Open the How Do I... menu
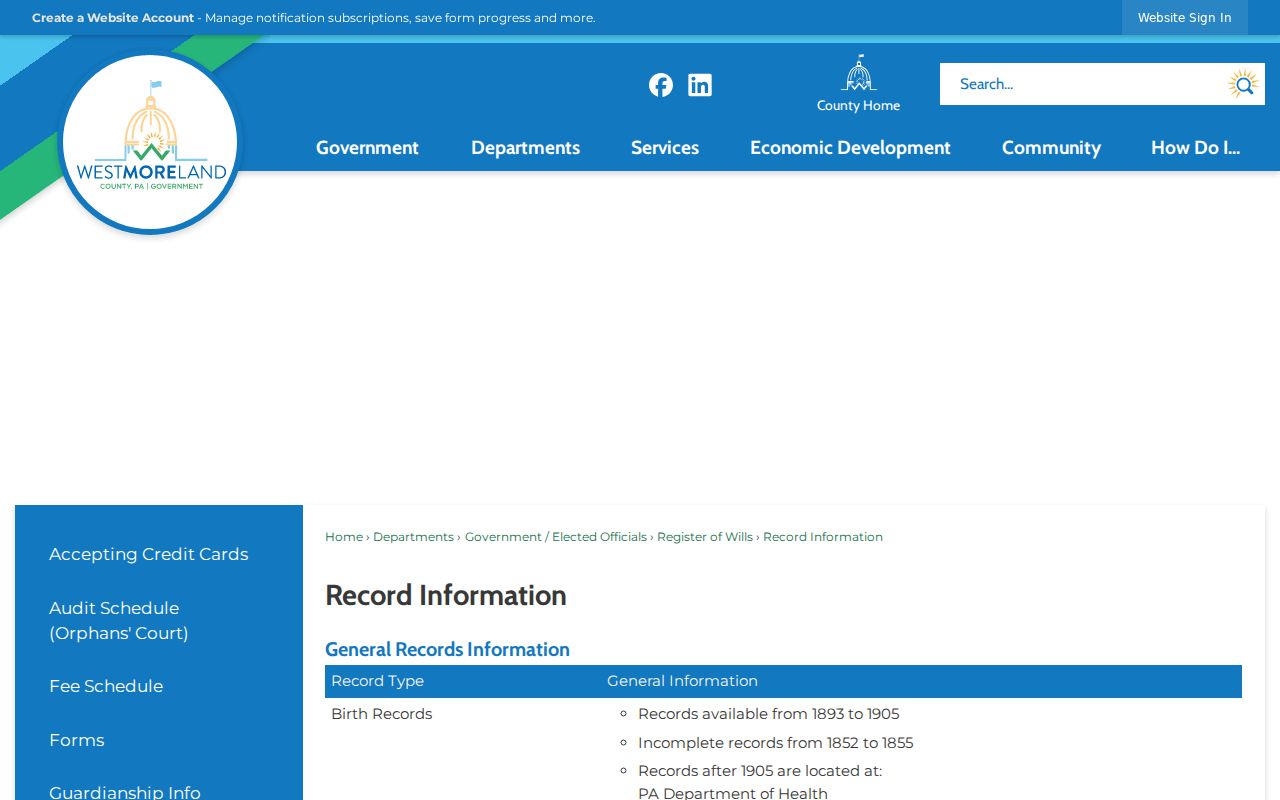The image size is (1280, 800). click(x=1195, y=148)
